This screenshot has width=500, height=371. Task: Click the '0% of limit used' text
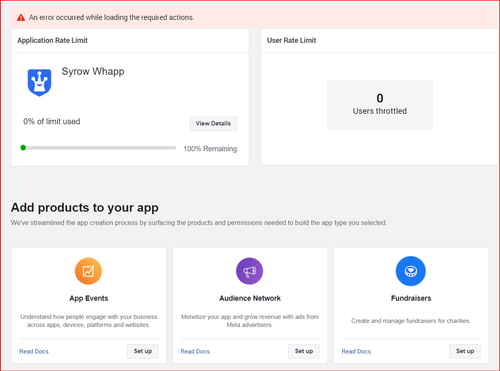tap(52, 121)
